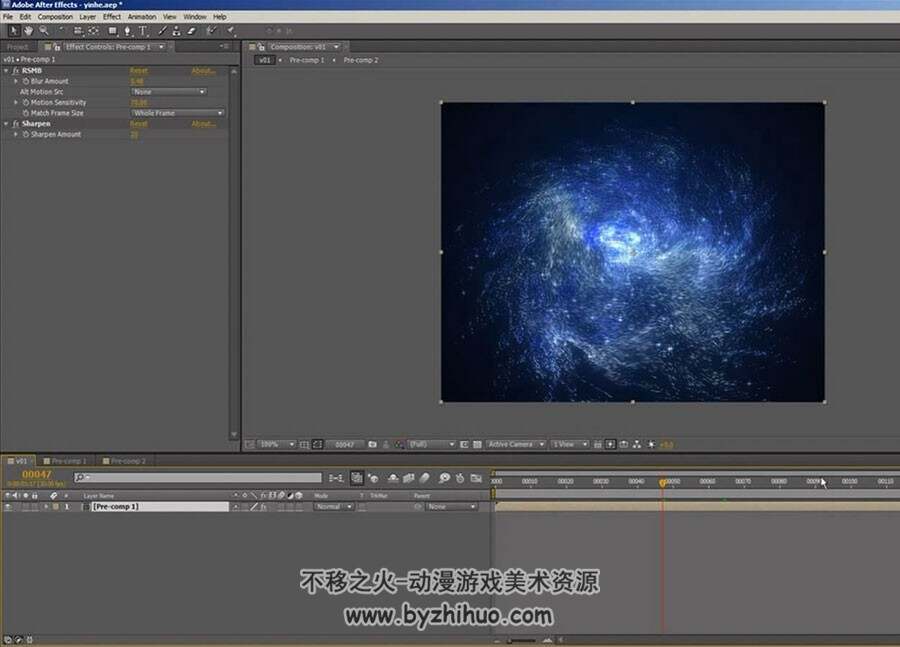The height and width of the screenshot is (647, 900).
Task: Click brainstorm icon in timeline
Action: coord(444,478)
